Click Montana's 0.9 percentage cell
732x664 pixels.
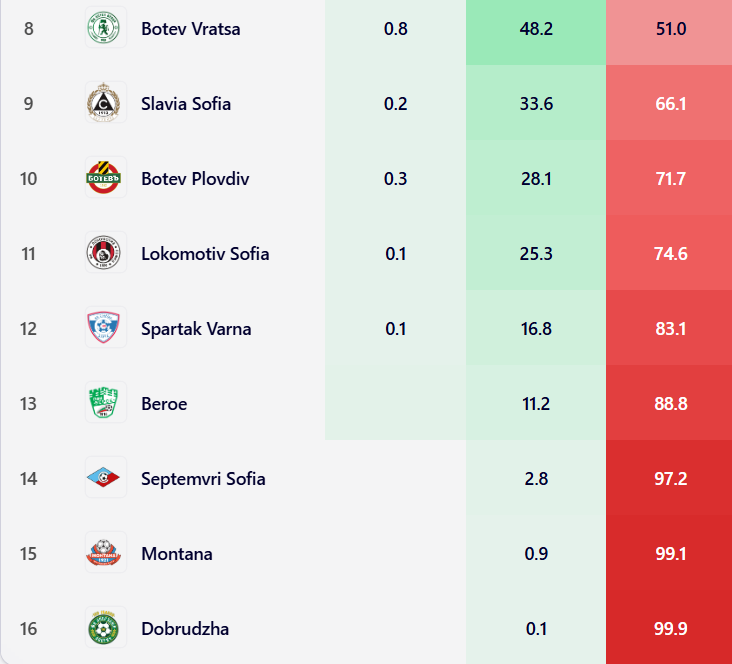[x=535, y=554]
